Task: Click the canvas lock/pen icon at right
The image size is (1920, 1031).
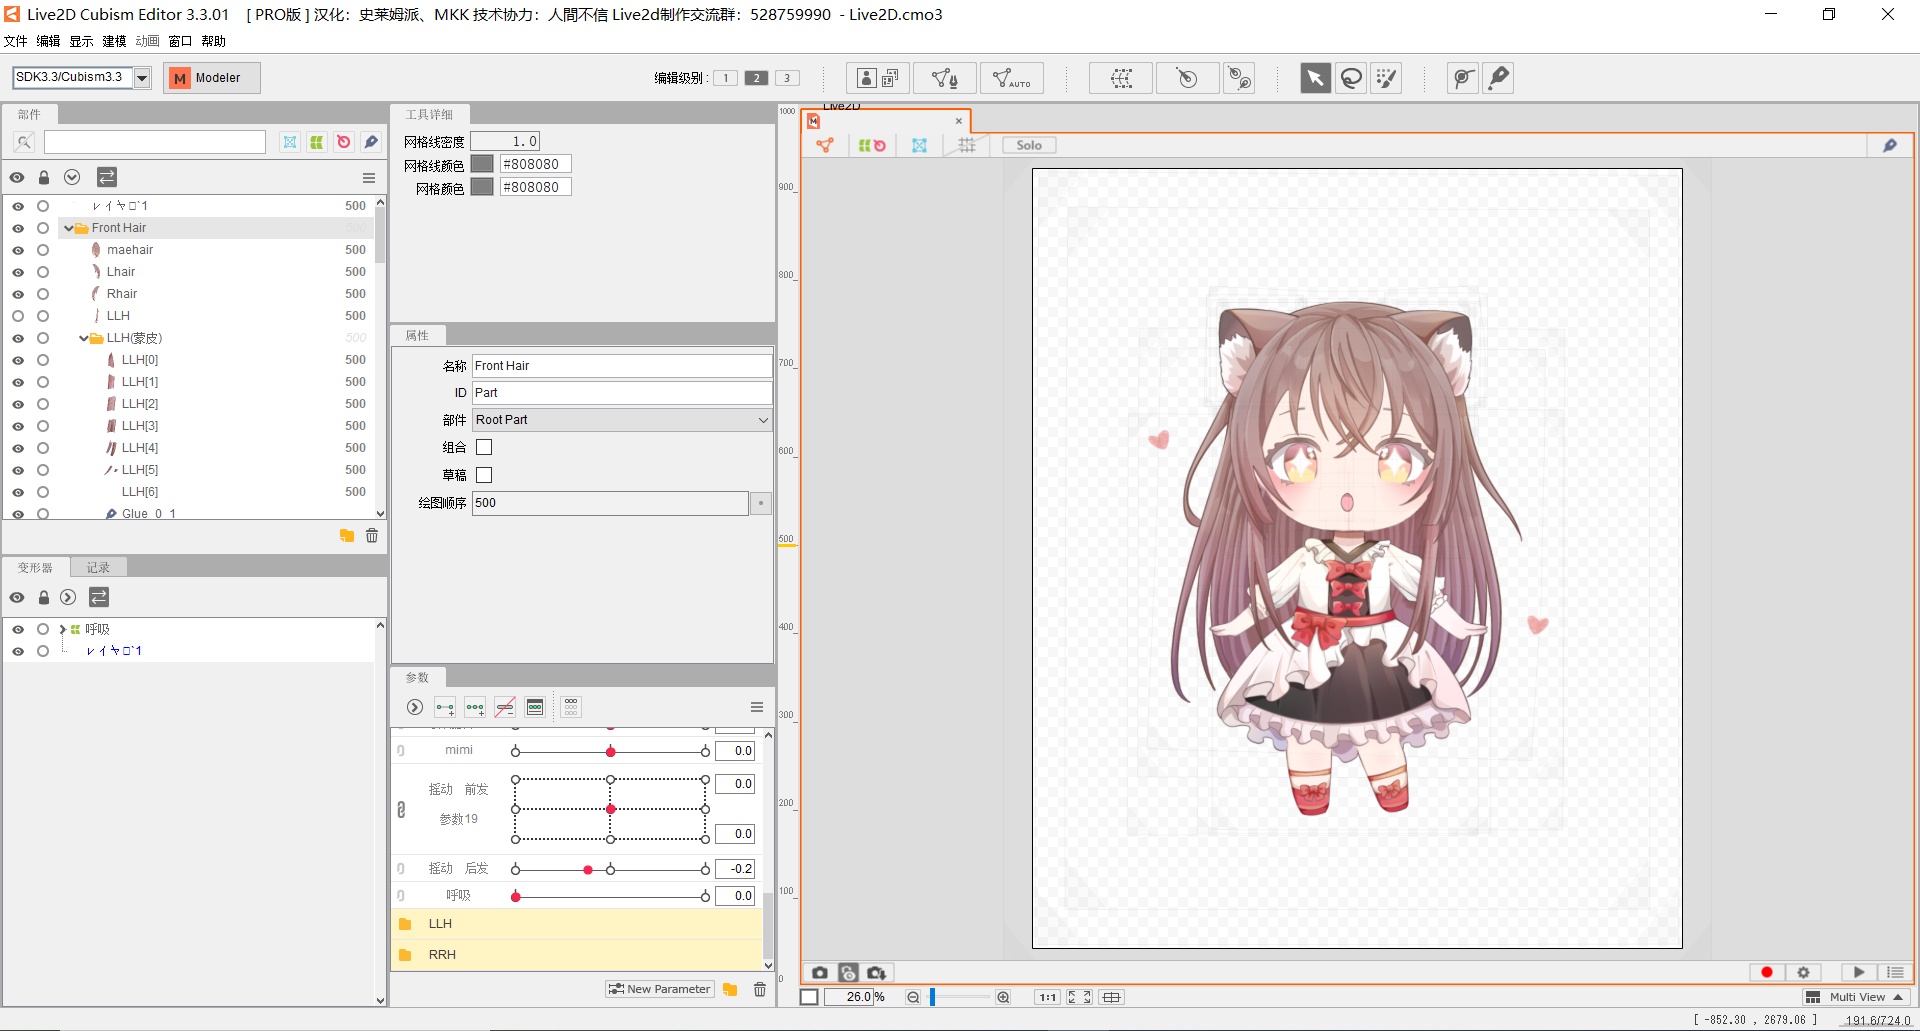Action: coord(1890,146)
